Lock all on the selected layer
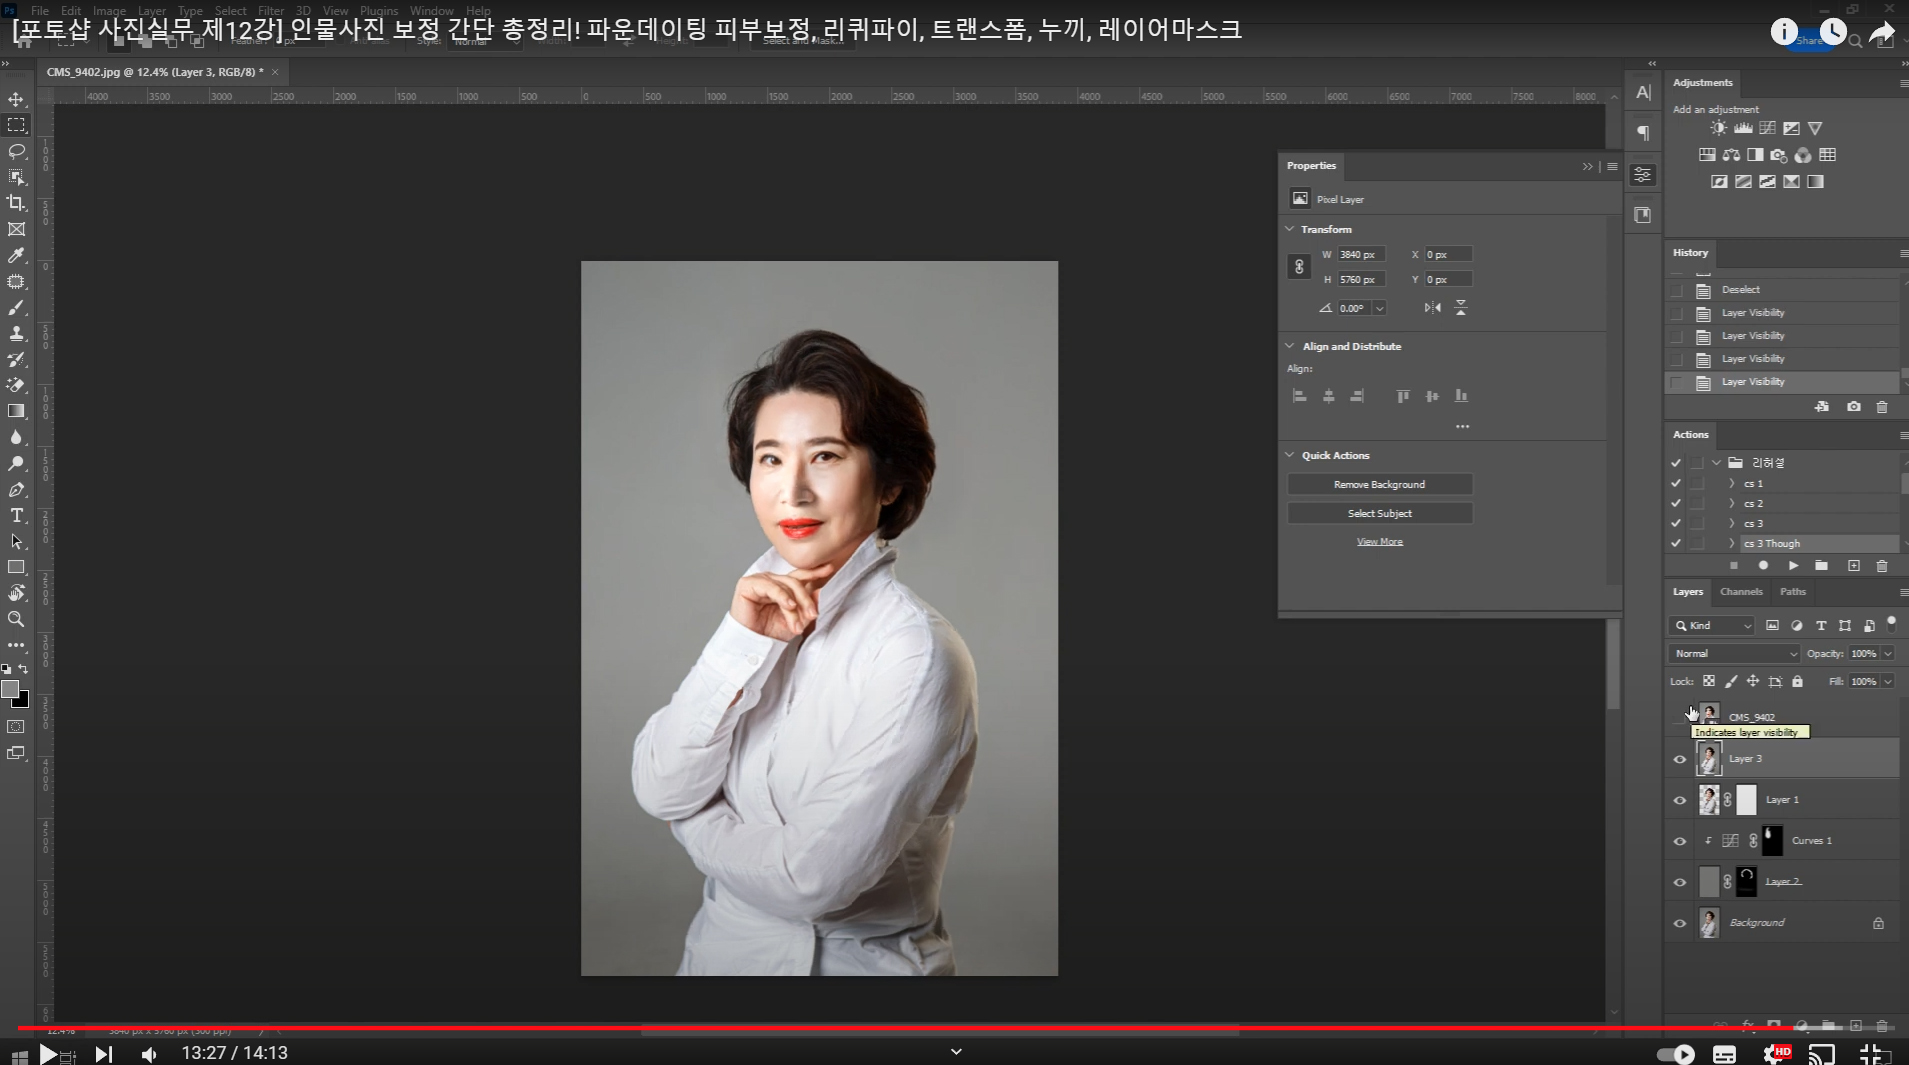The height and width of the screenshot is (1065, 1909). pyautogui.click(x=1797, y=681)
